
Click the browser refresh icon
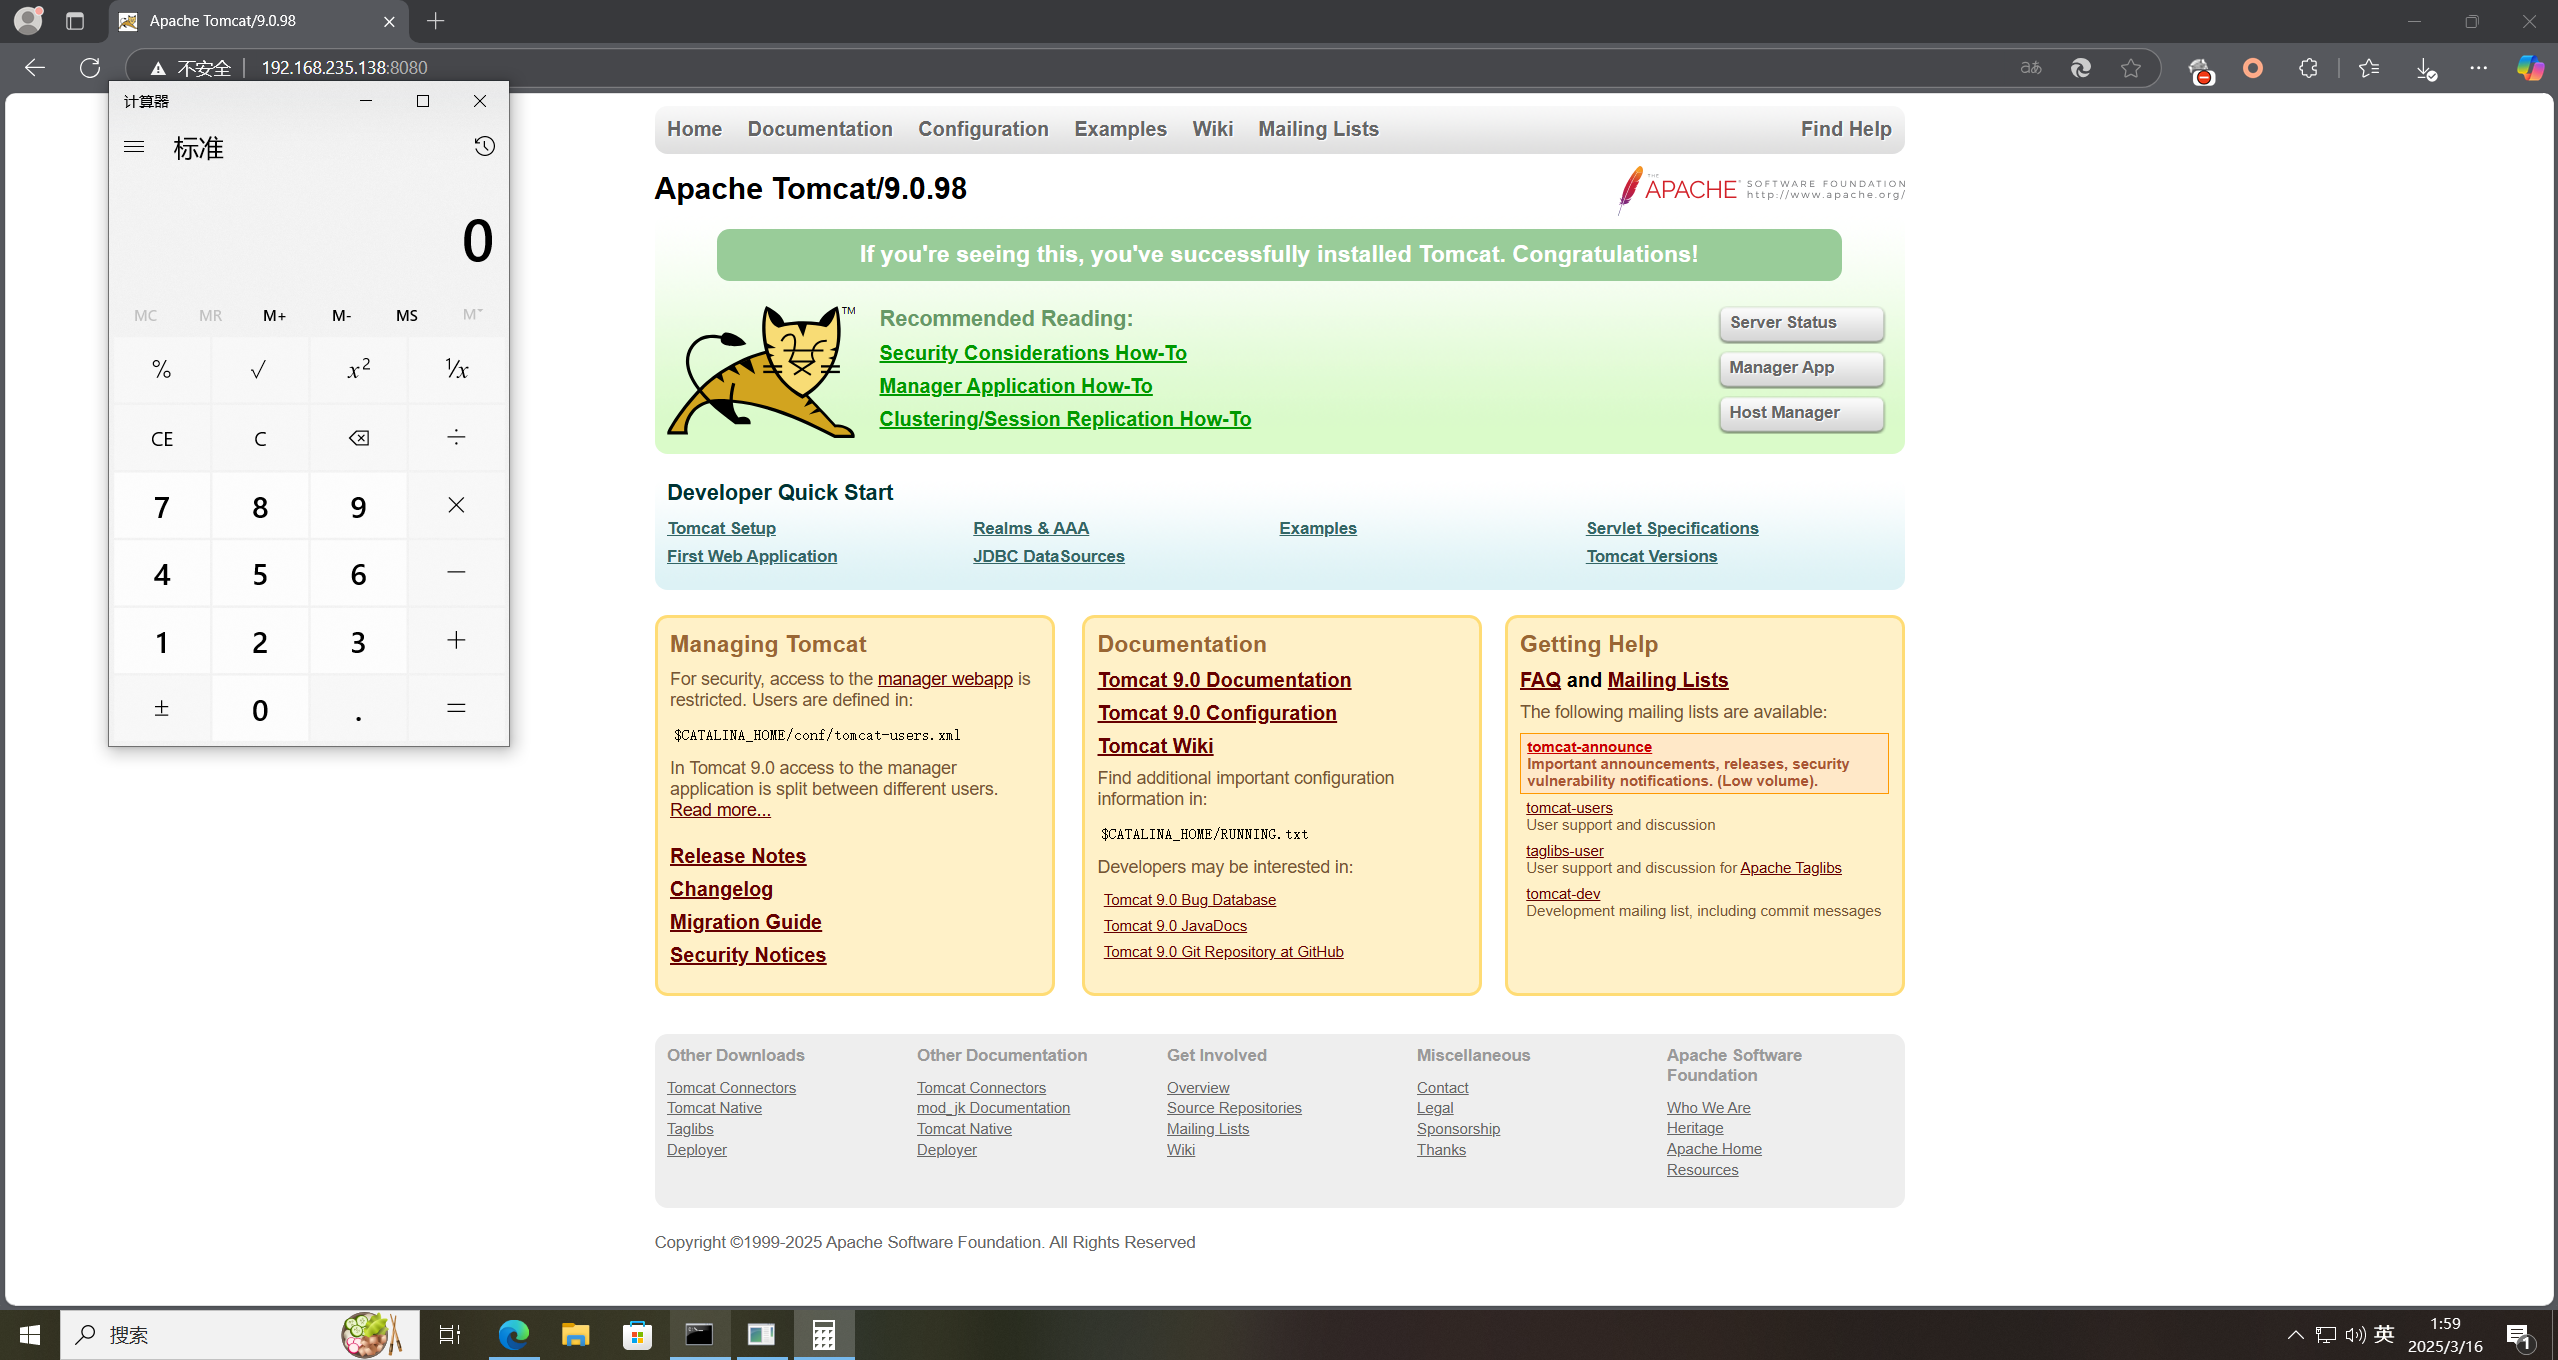coord(90,68)
